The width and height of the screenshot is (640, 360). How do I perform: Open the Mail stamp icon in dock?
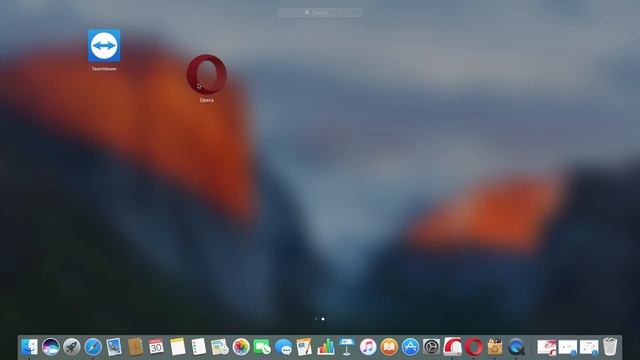coord(114,347)
